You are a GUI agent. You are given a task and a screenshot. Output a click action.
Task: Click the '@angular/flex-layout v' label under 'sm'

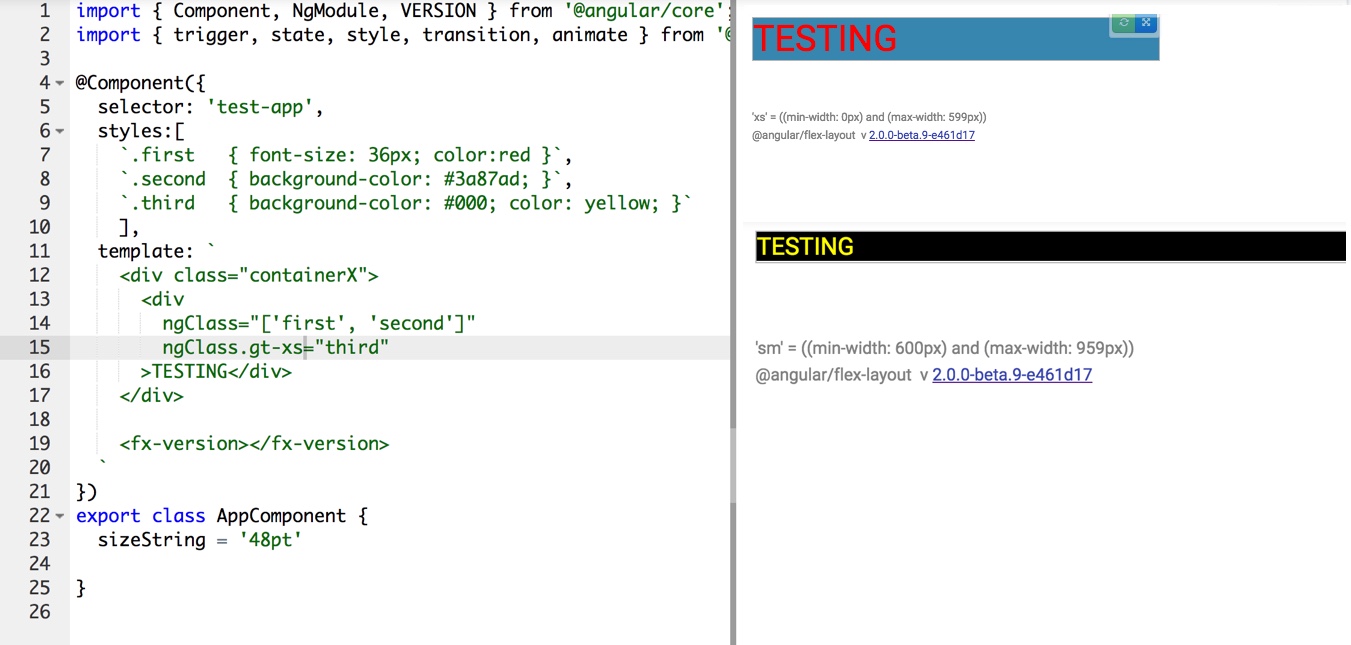(842, 375)
